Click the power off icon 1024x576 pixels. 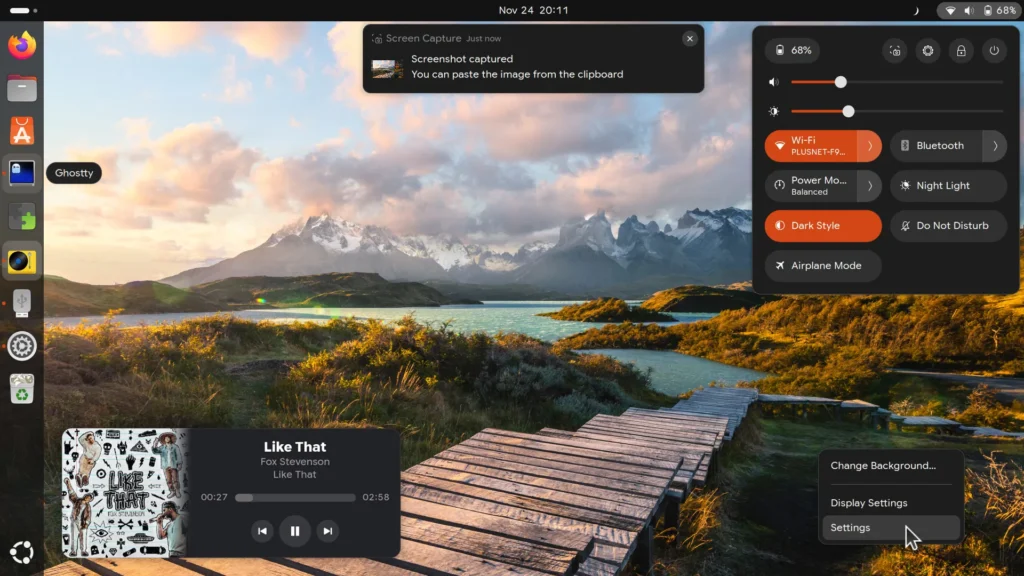993,50
